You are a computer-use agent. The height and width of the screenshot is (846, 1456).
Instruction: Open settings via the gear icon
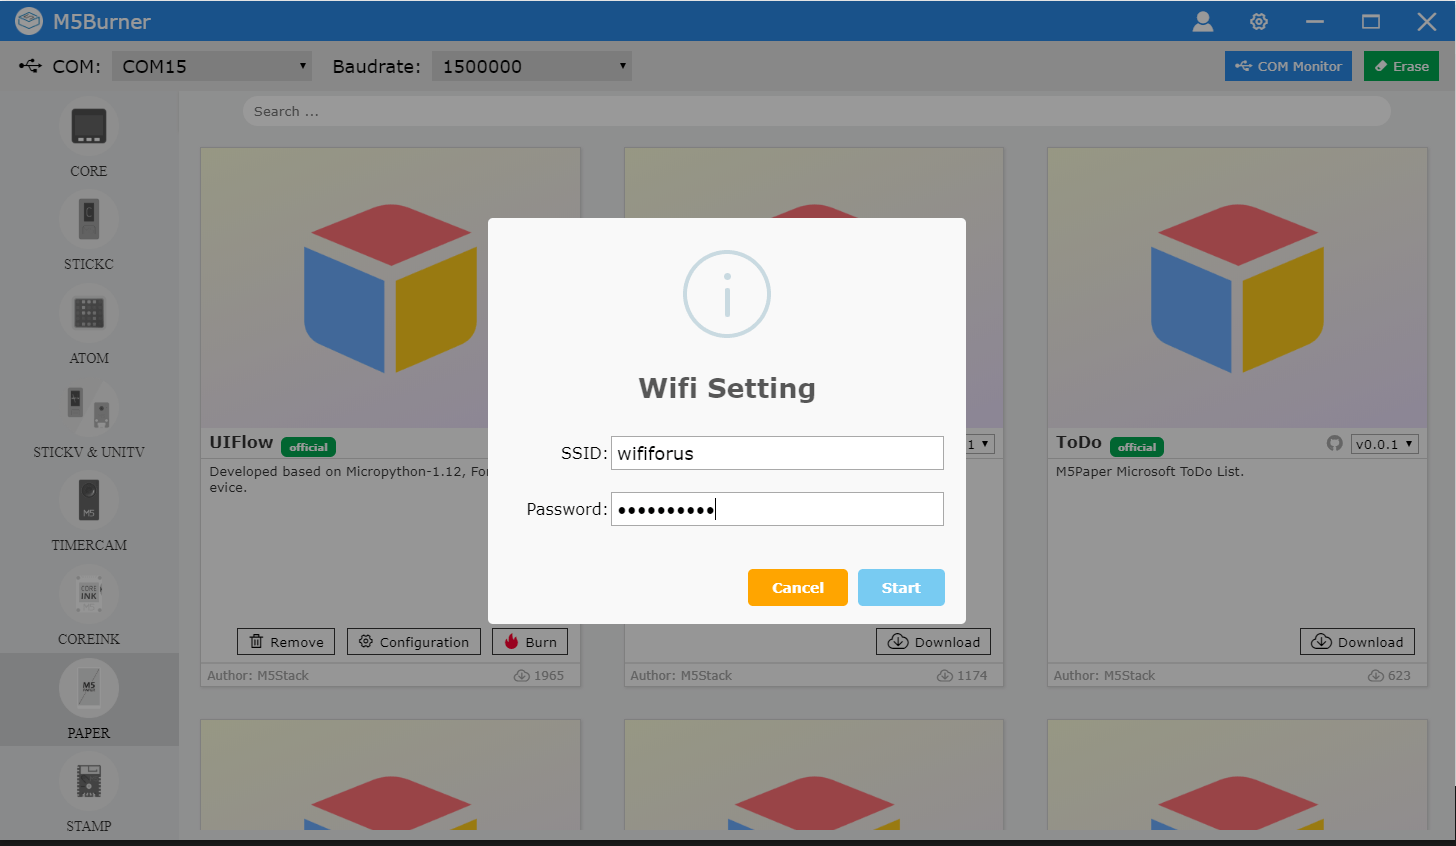pyautogui.click(x=1259, y=21)
